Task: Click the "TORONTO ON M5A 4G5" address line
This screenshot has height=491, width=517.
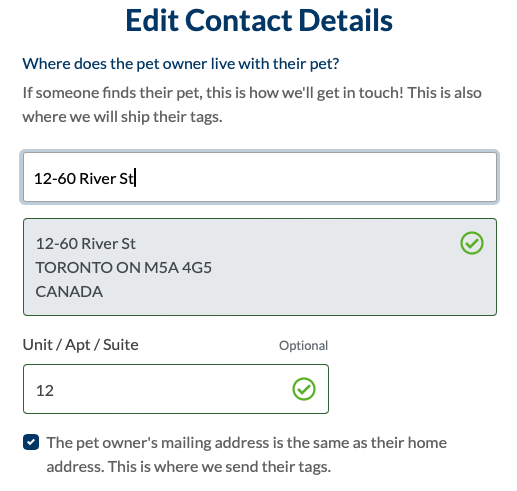Action: click(x=124, y=268)
